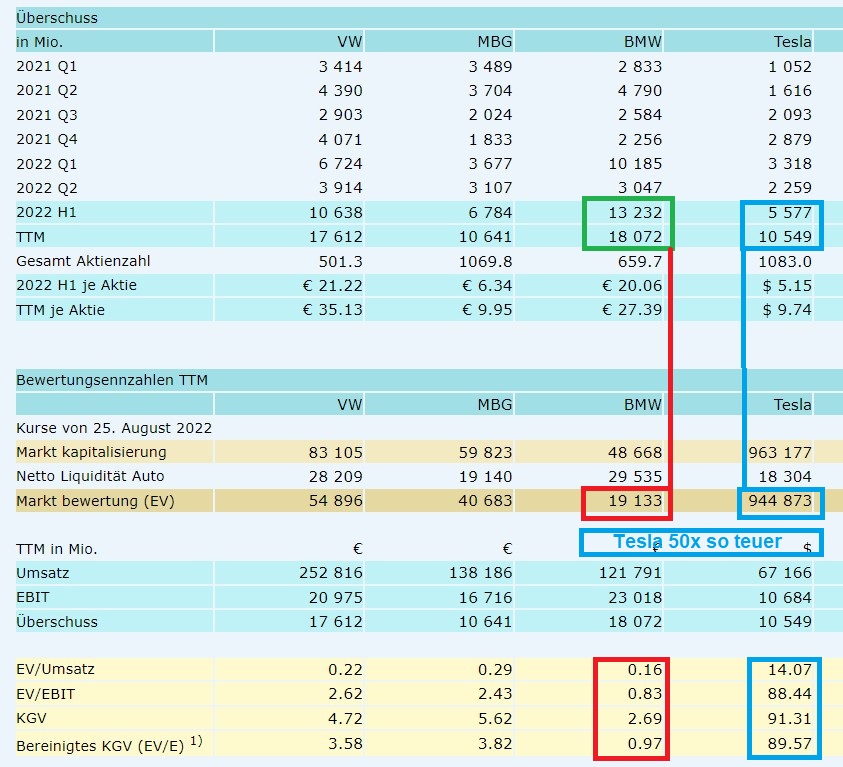Click BMW's 2022 H1 value 13 232
The image size is (843, 767).
point(635,213)
